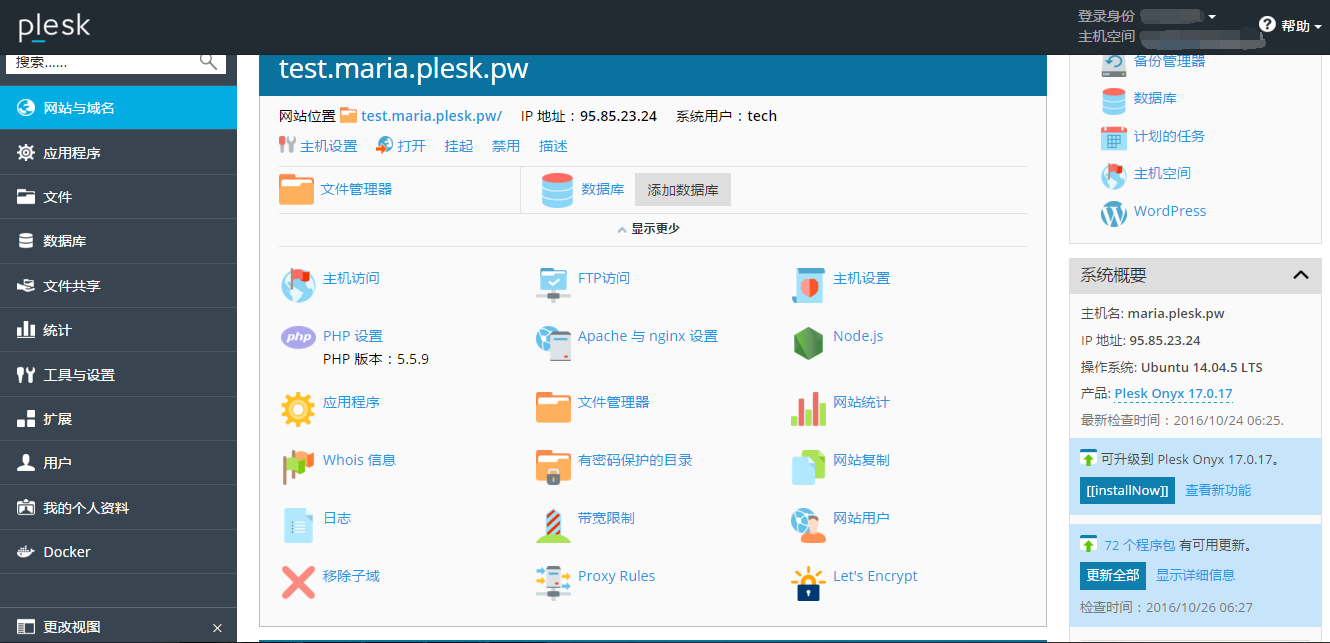Open 扩展 in the sidebar
The width and height of the screenshot is (1330, 643).
click(x=118, y=419)
